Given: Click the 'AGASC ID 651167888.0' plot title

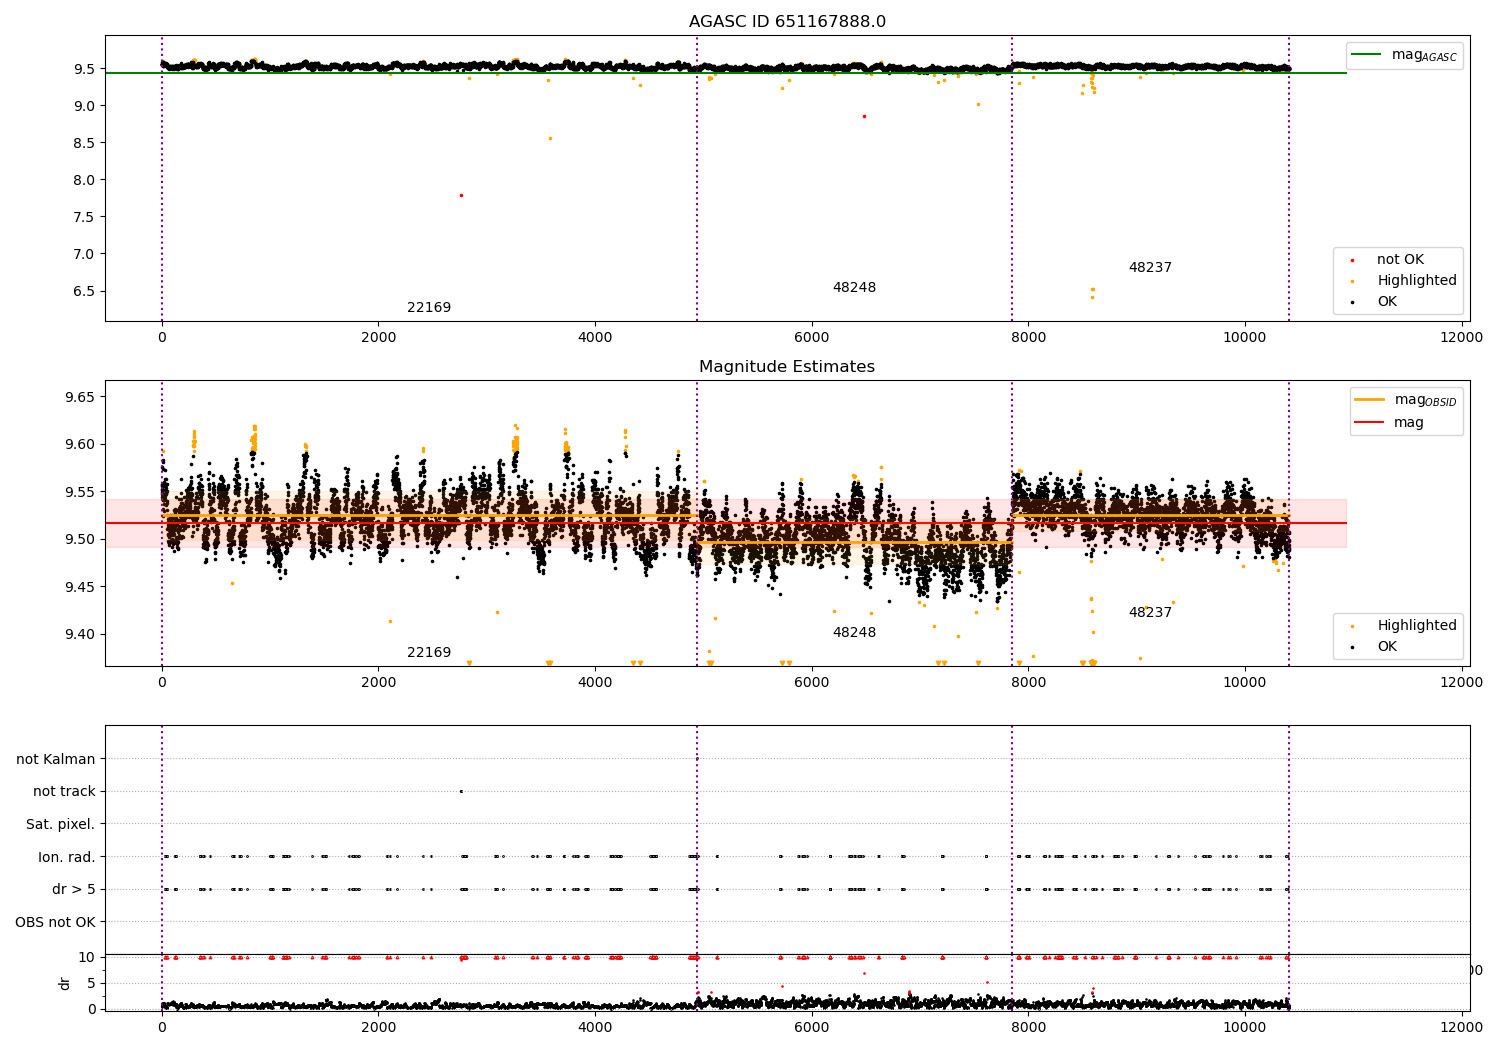Looking at the screenshot, I should pyautogui.click(x=787, y=22).
